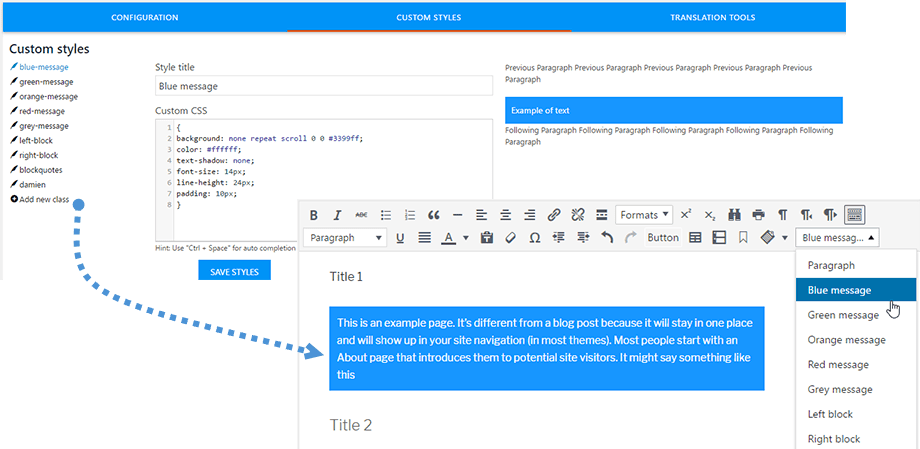This screenshot has width=920, height=449.
Task: Click the print icon in toolbar
Action: (x=758, y=215)
